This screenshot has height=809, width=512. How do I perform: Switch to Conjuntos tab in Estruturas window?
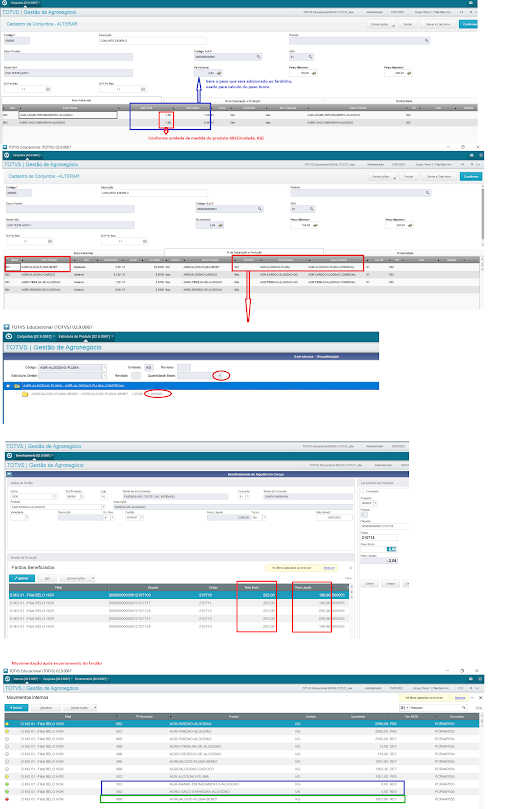tap(36, 337)
